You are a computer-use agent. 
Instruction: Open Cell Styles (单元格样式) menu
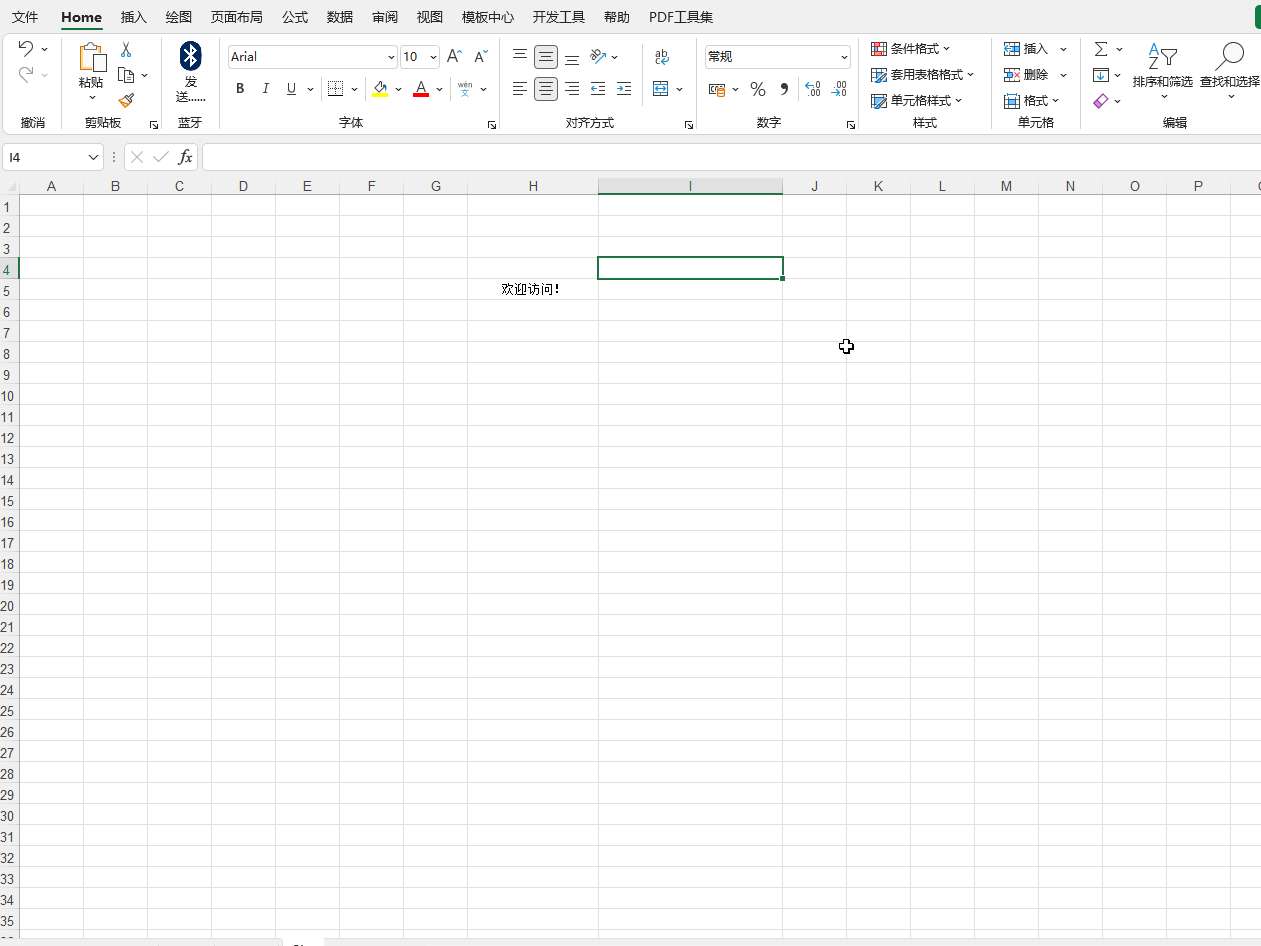[916, 101]
